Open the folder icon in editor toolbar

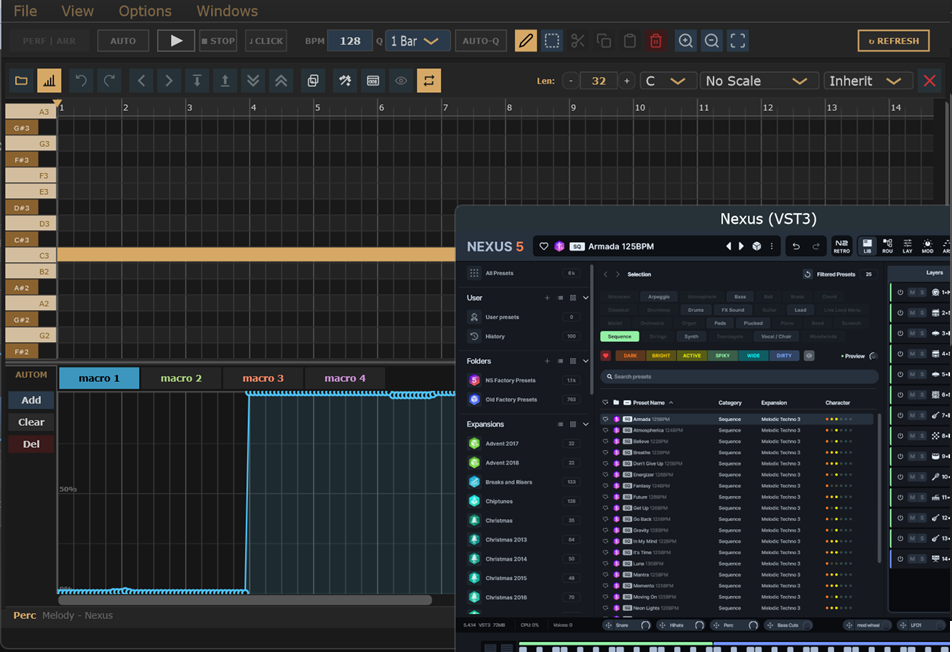21,81
